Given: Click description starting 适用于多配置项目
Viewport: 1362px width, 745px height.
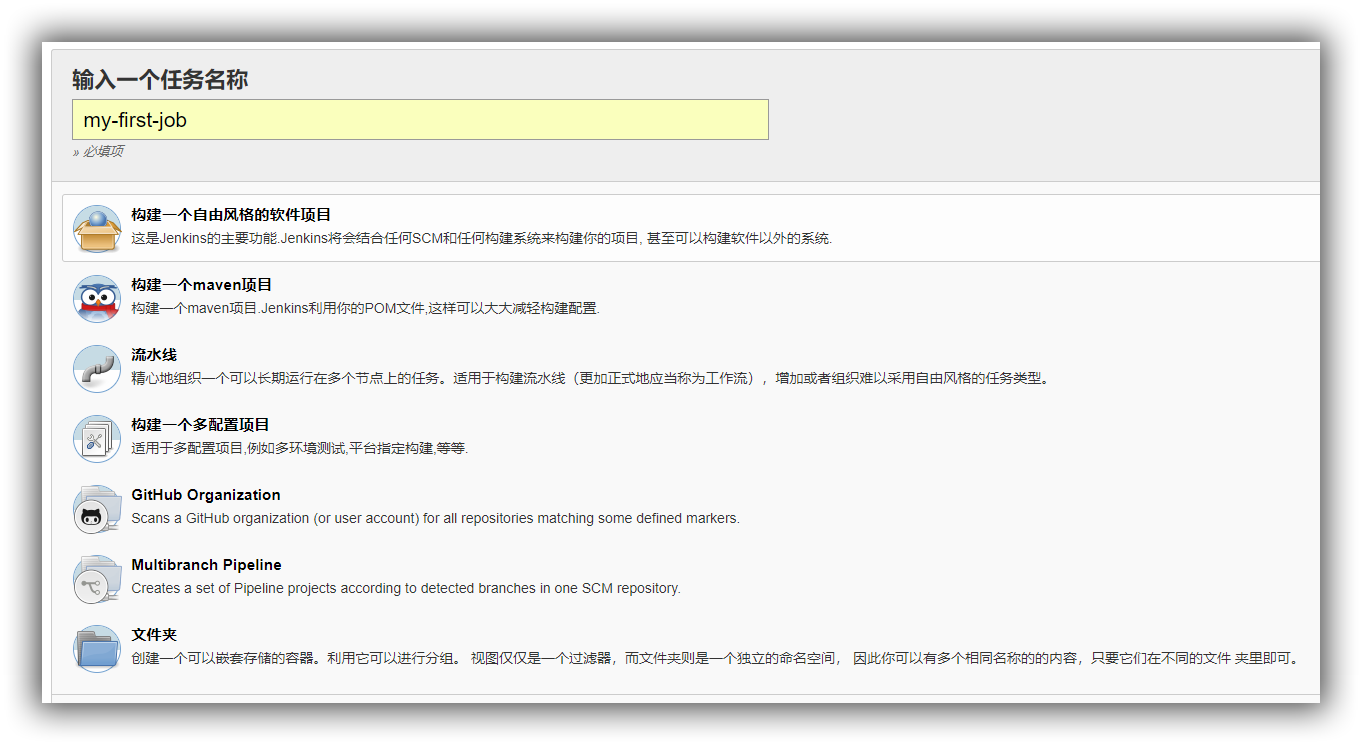Looking at the screenshot, I should tap(300, 449).
